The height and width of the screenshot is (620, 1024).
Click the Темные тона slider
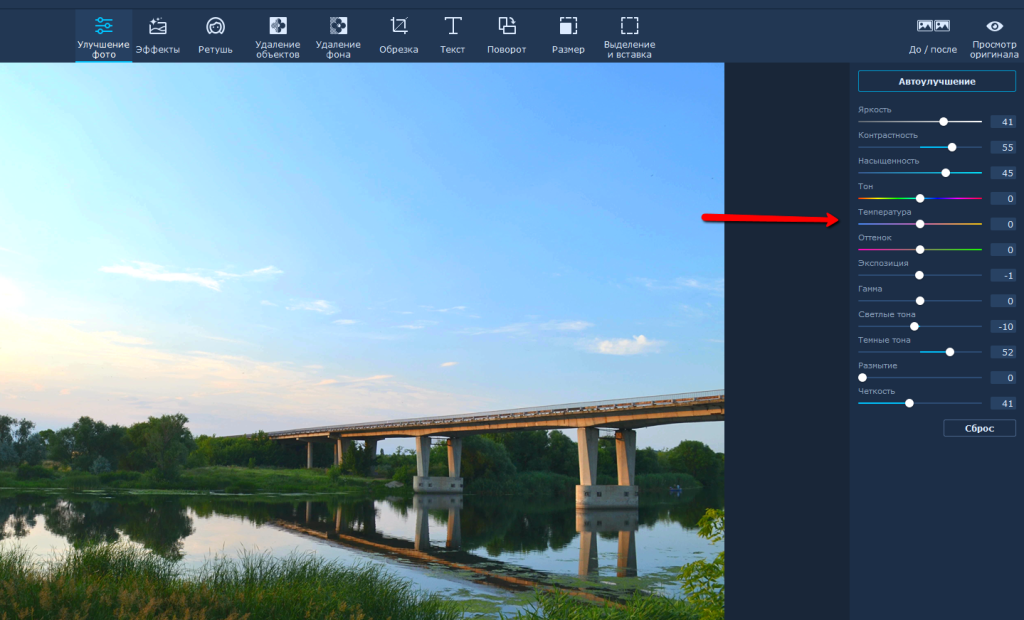pyautogui.click(x=920, y=352)
